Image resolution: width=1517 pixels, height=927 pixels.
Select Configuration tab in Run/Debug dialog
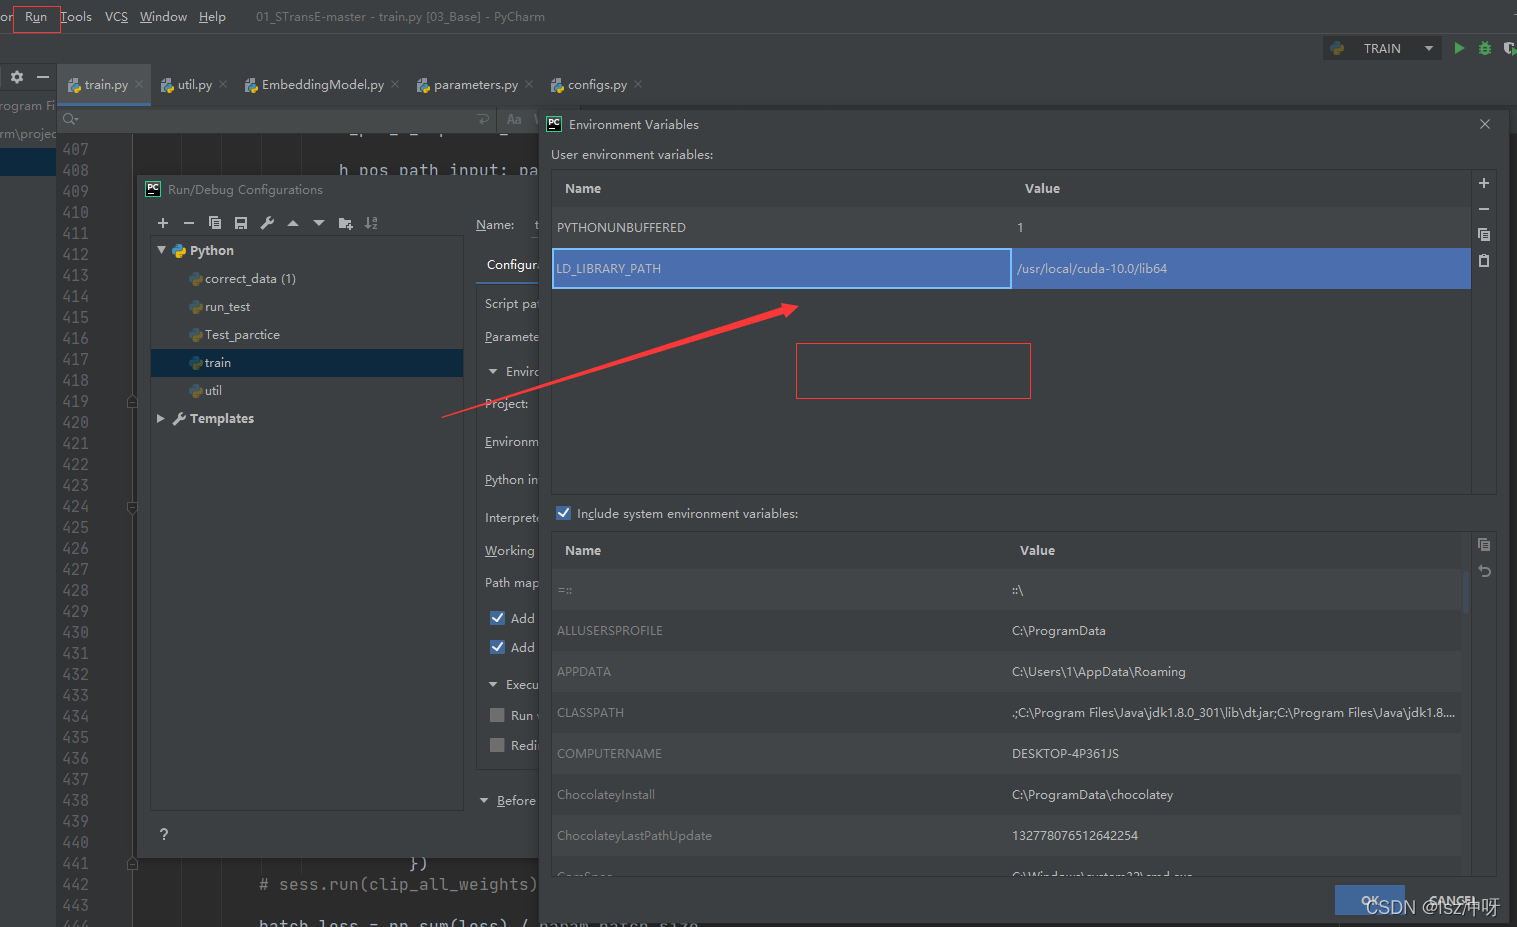(x=512, y=265)
